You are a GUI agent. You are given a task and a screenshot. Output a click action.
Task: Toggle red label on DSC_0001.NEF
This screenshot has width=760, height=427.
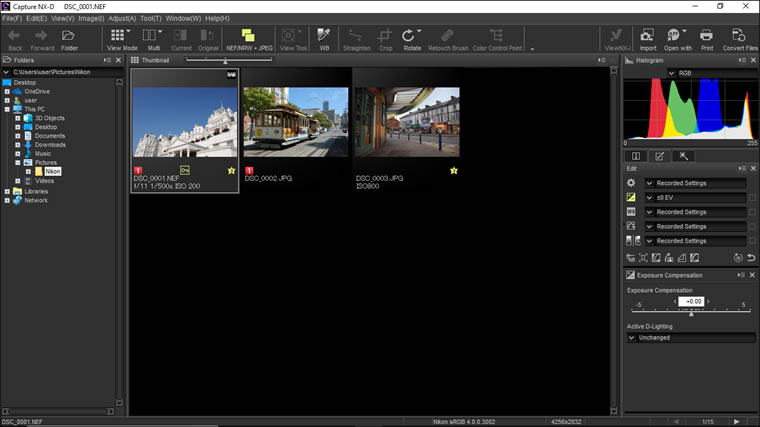[x=138, y=171]
